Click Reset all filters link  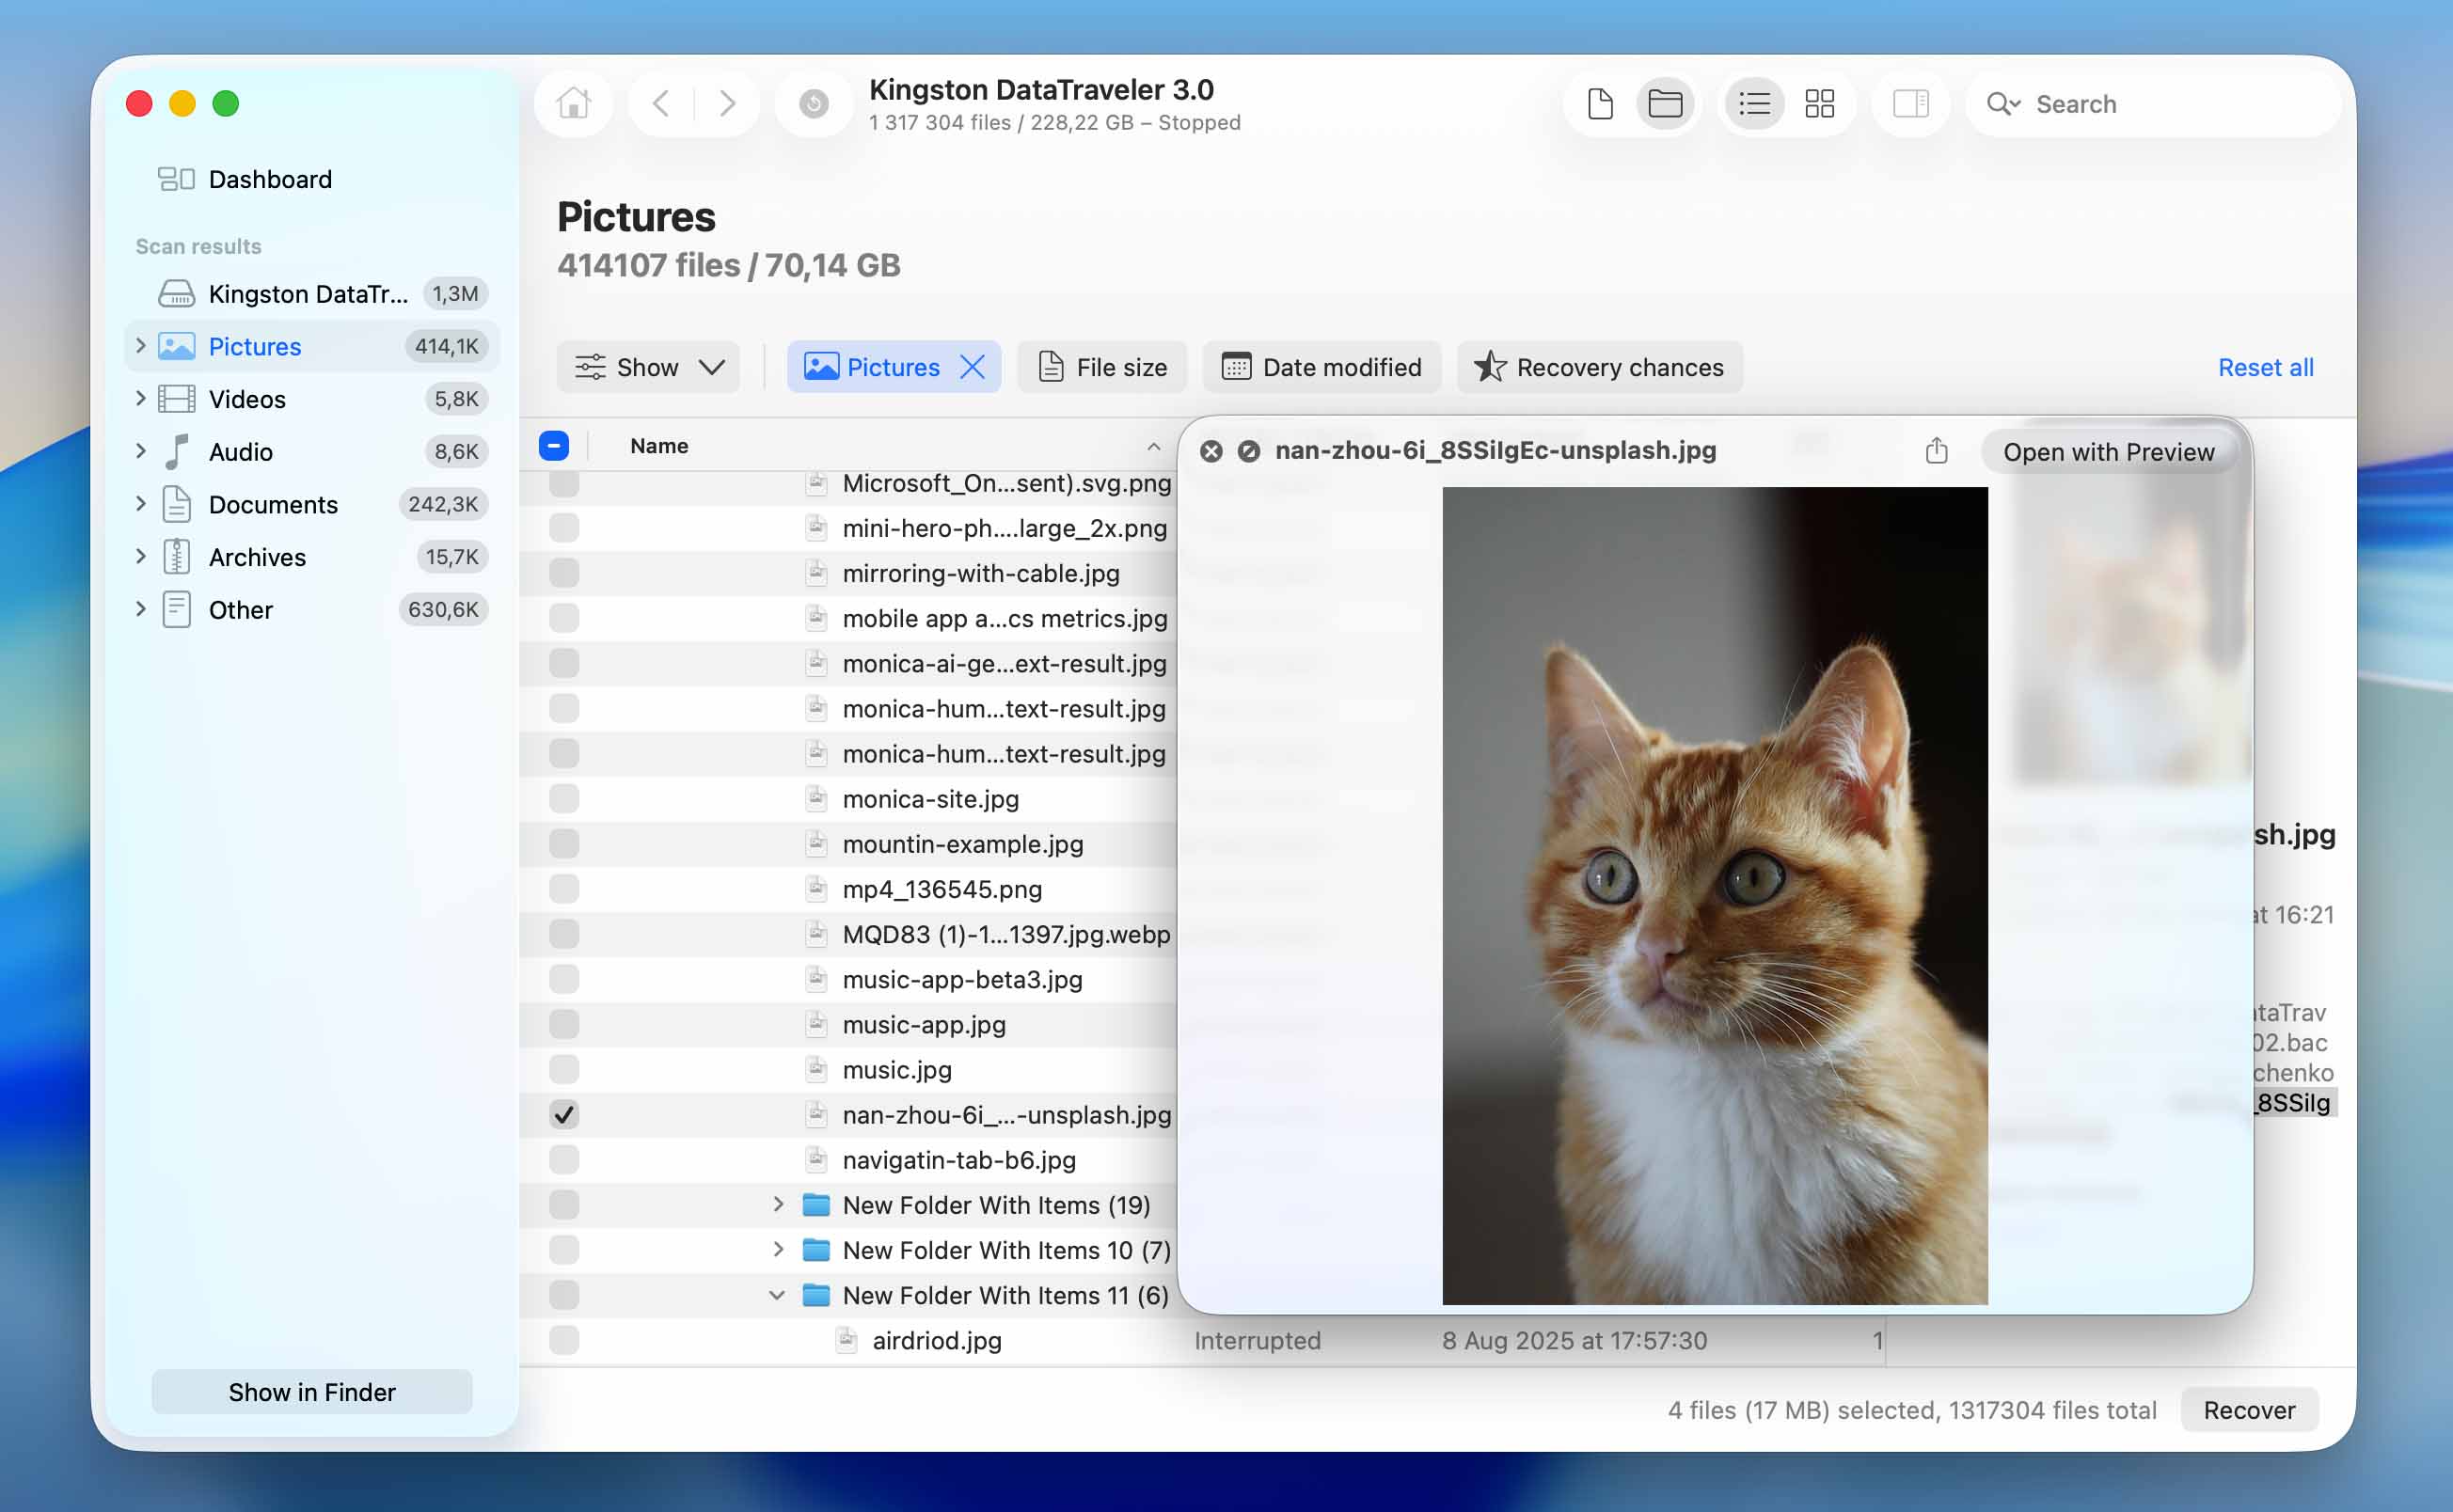[2265, 367]
